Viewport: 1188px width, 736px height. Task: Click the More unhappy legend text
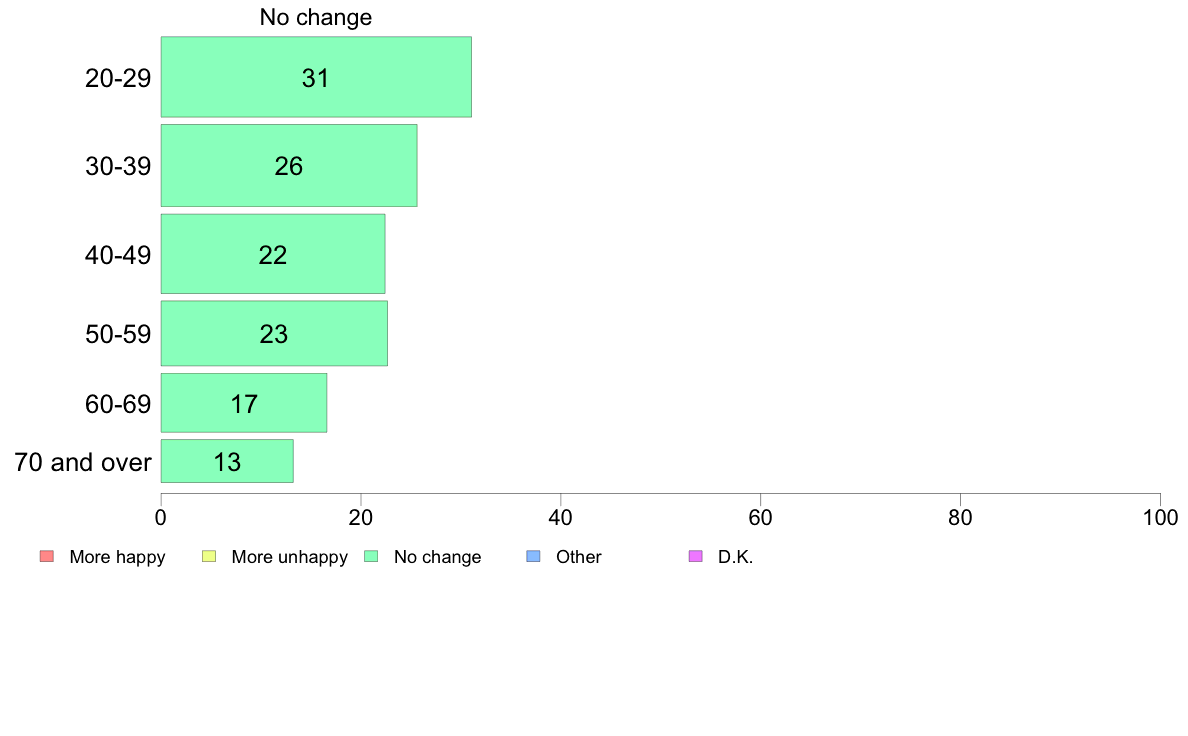(289, 557)
